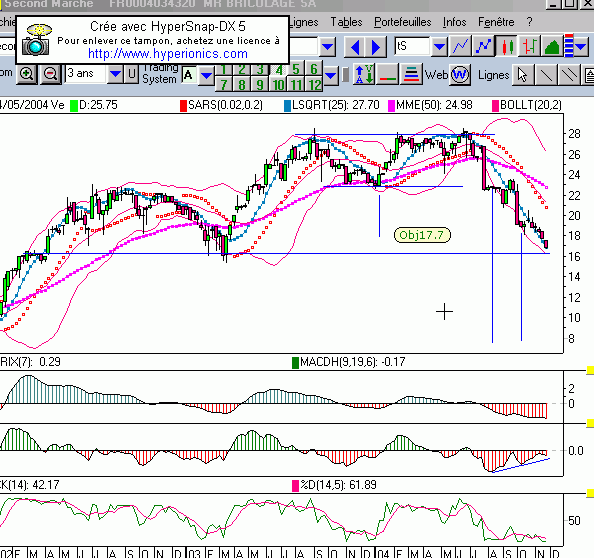Toggle the candlestick chart style

coord(506,46)
